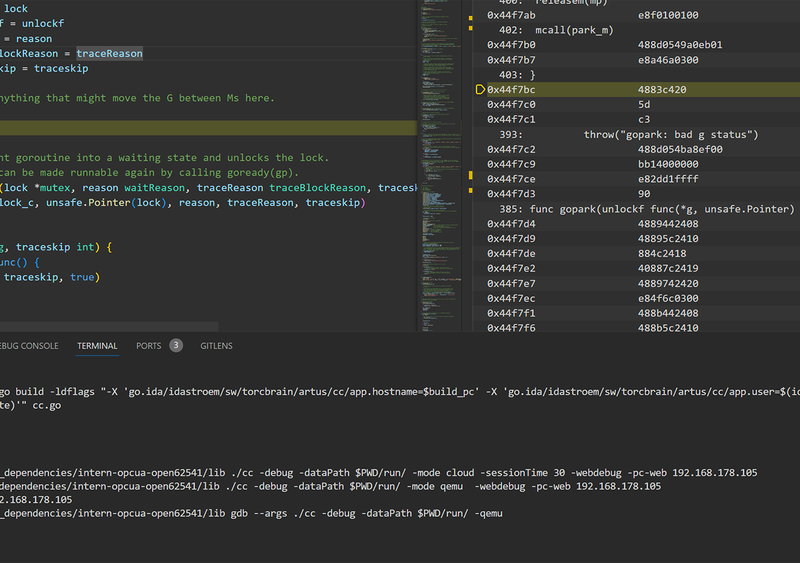Screen dimensions: 800x563
Task: Select disassembly row 0x44f7ab
Action: tap(636, 15)
